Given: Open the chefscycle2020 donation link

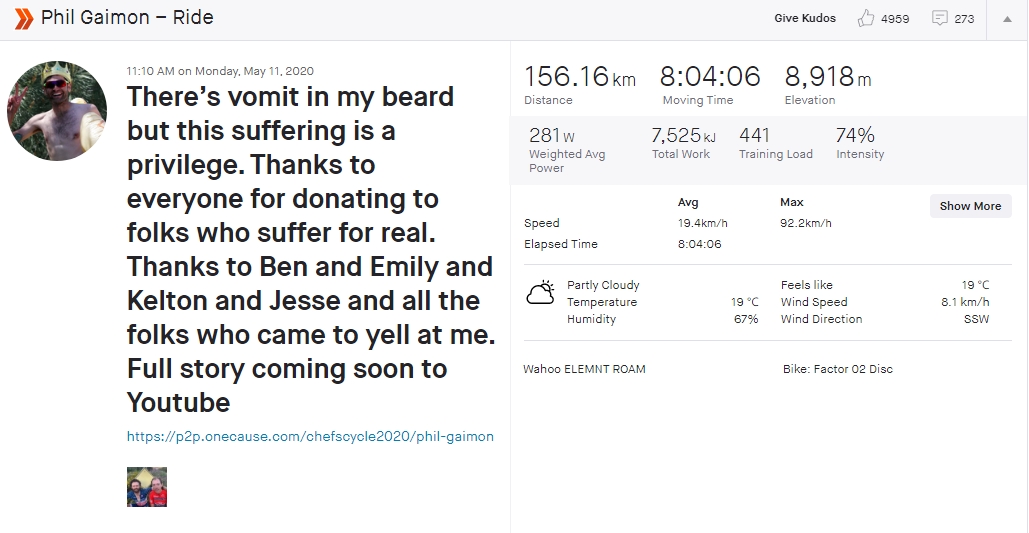Looking at the screenshot, I should click(x=310, y=437).
